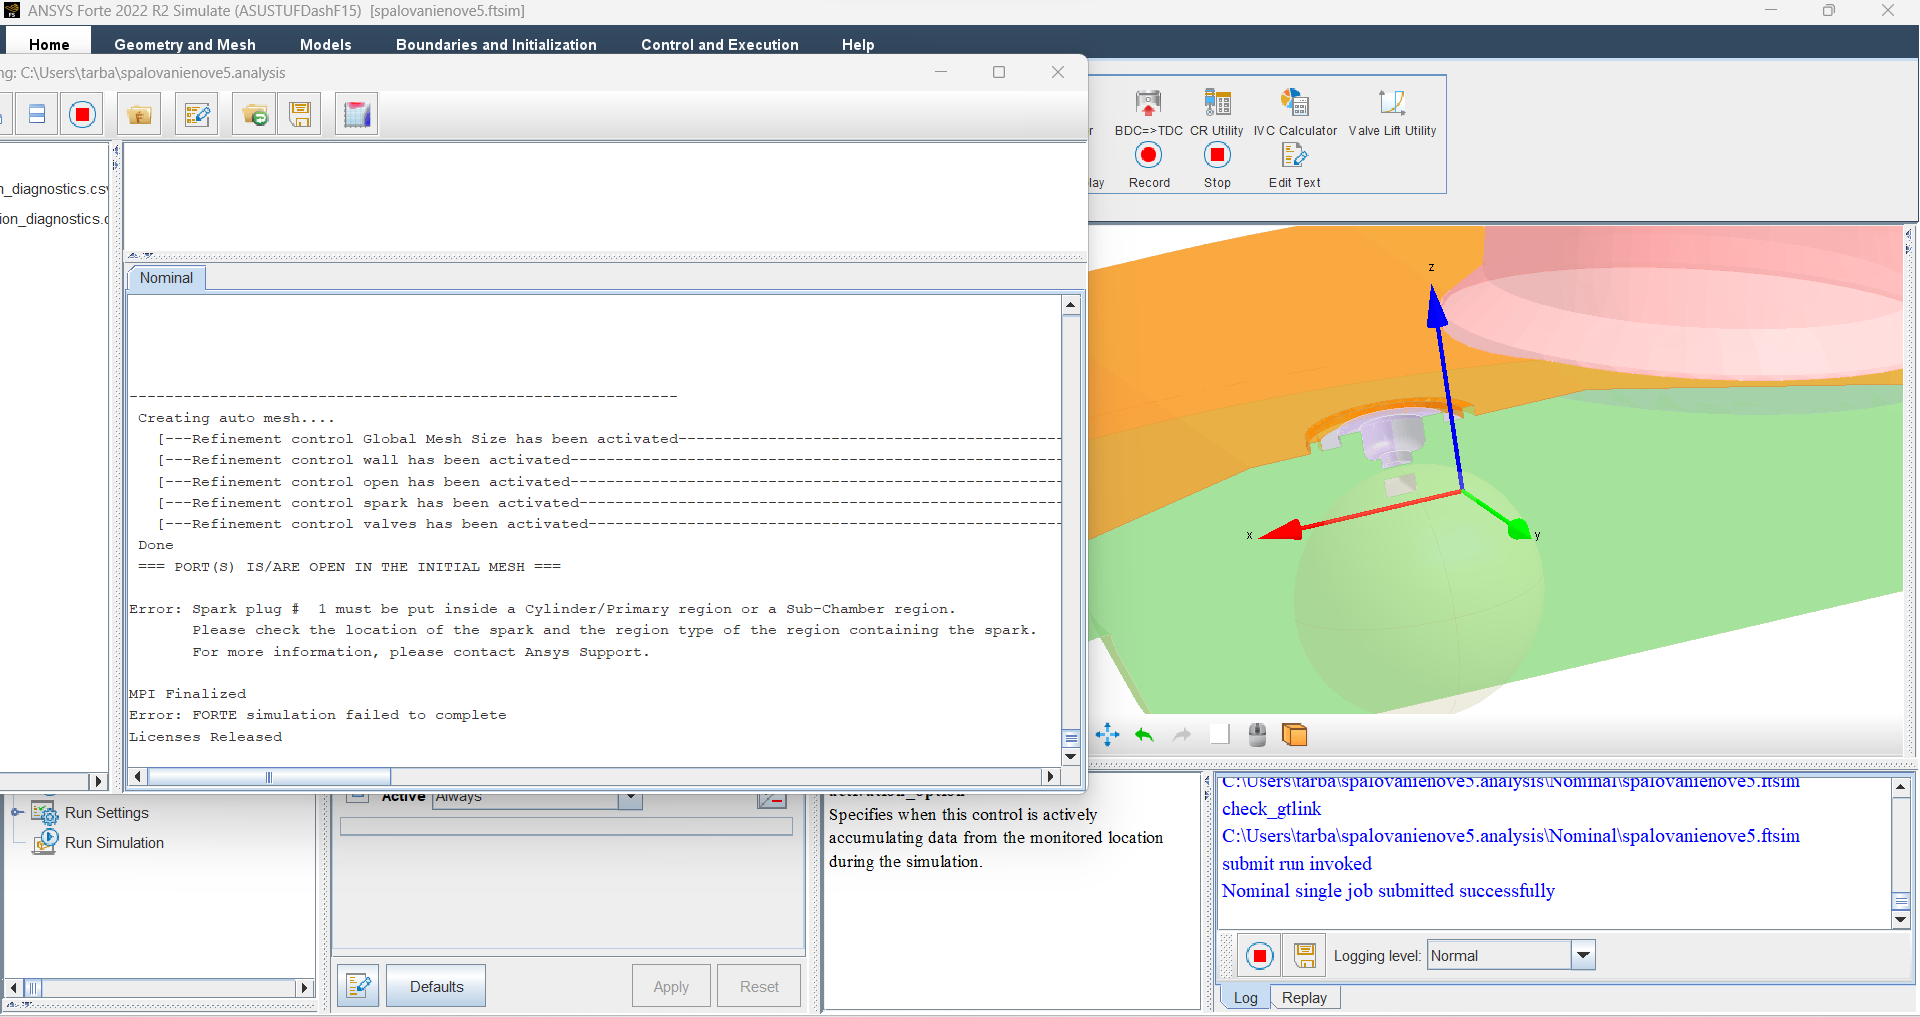Click the scroll down arrow of monitor output

click(x=1071, y=757)
